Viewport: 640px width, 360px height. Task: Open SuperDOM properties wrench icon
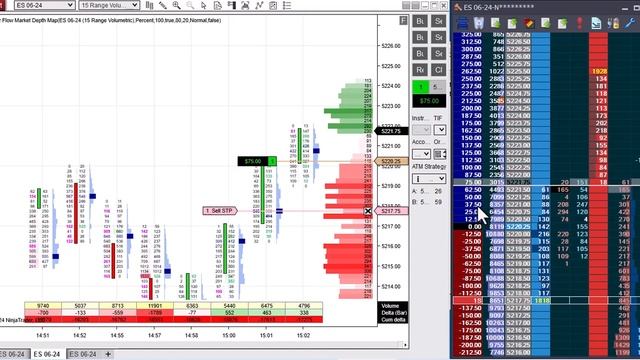tap(630, 23)
